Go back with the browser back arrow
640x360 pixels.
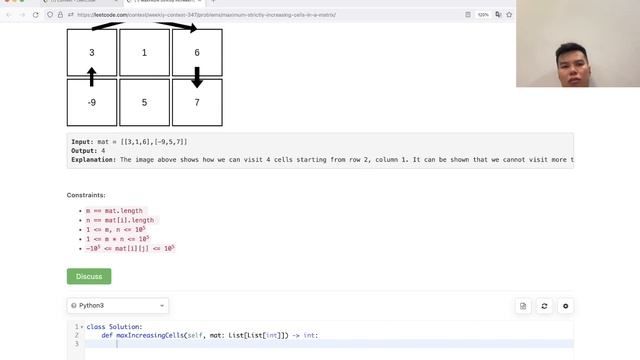[9, 15]
